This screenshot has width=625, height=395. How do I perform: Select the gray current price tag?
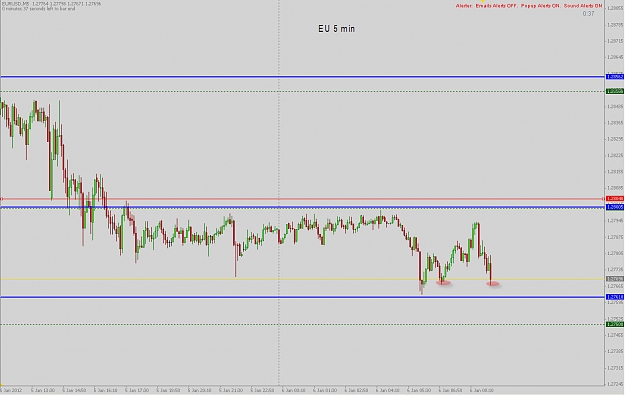click(615, 279)
